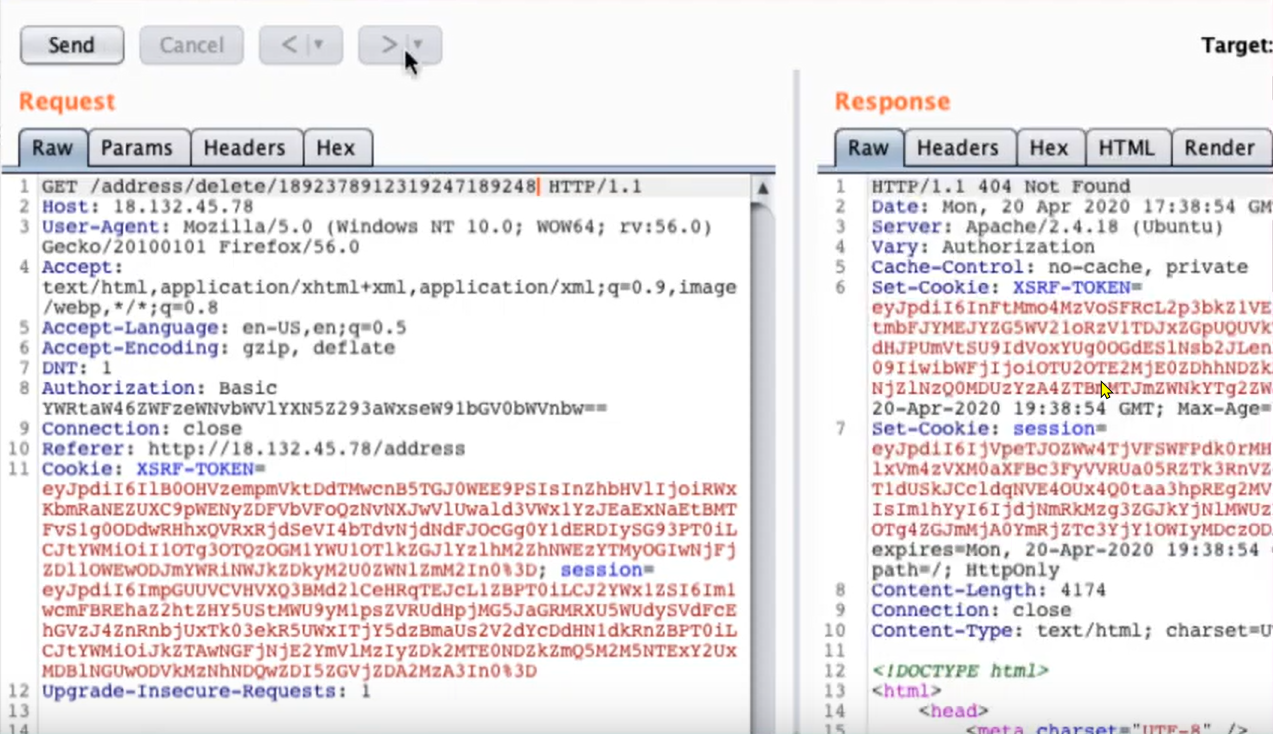Show the response HTML tab

click(x=1126, y=148)
